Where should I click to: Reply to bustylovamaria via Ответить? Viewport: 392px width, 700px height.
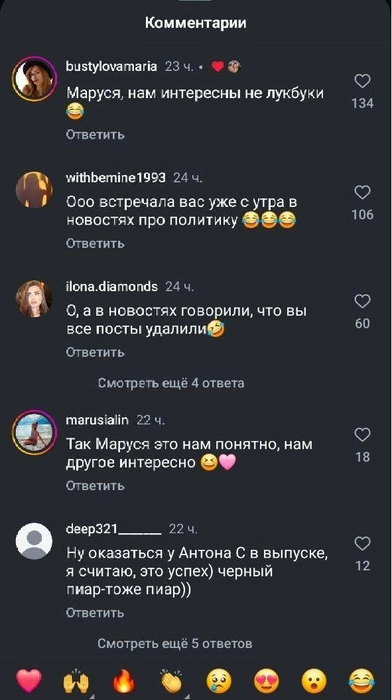(95, 134)
